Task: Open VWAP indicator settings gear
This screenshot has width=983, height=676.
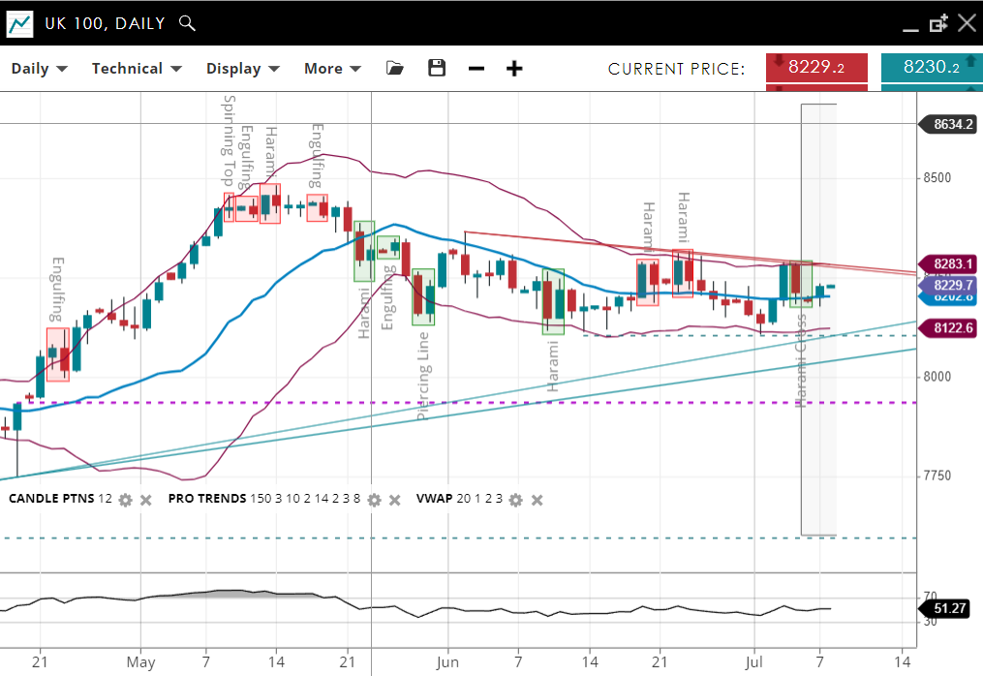Action: [516, 499]
